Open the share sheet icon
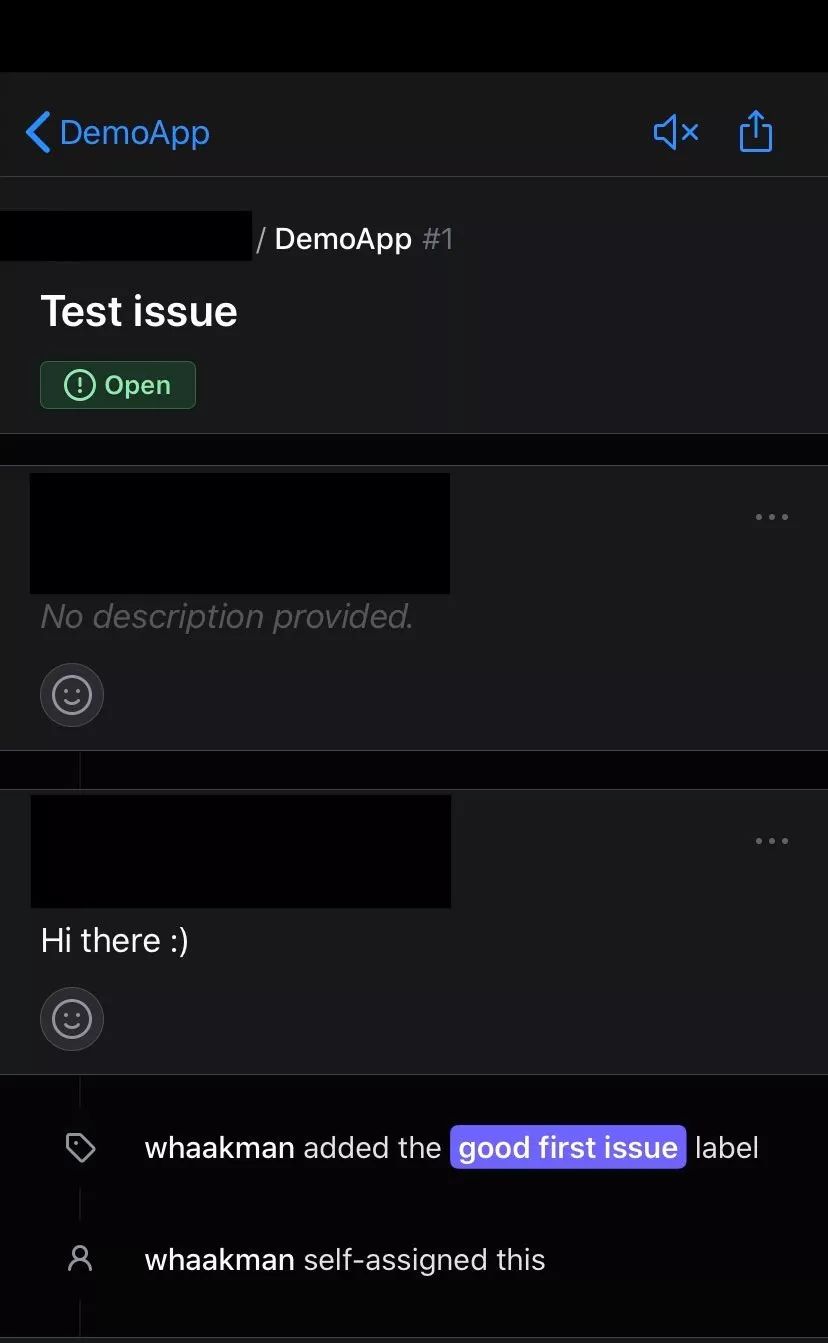 [756, 131]
